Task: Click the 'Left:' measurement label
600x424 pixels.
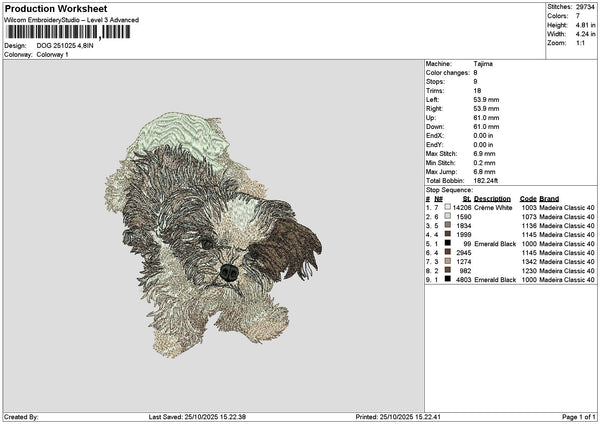Action: tap(432, 100)
